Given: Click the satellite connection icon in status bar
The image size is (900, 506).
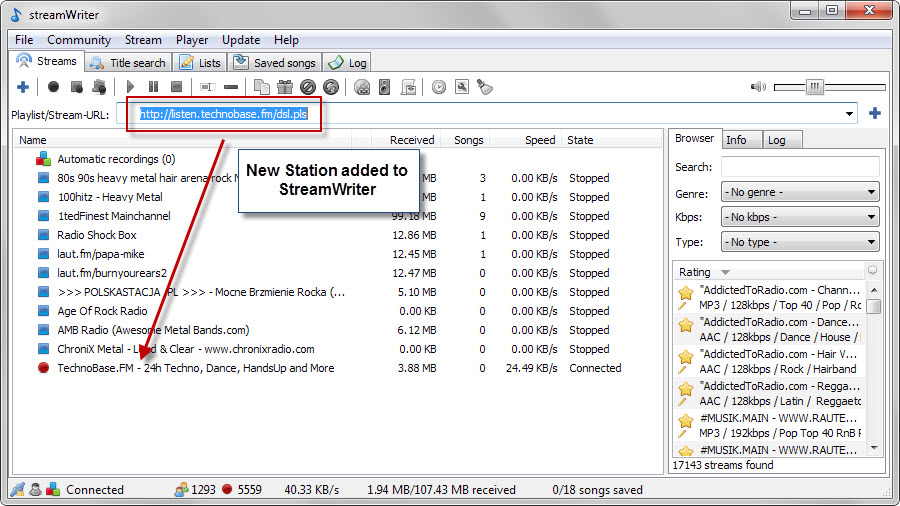Looking at the screenshot, I should click(18, 489).
